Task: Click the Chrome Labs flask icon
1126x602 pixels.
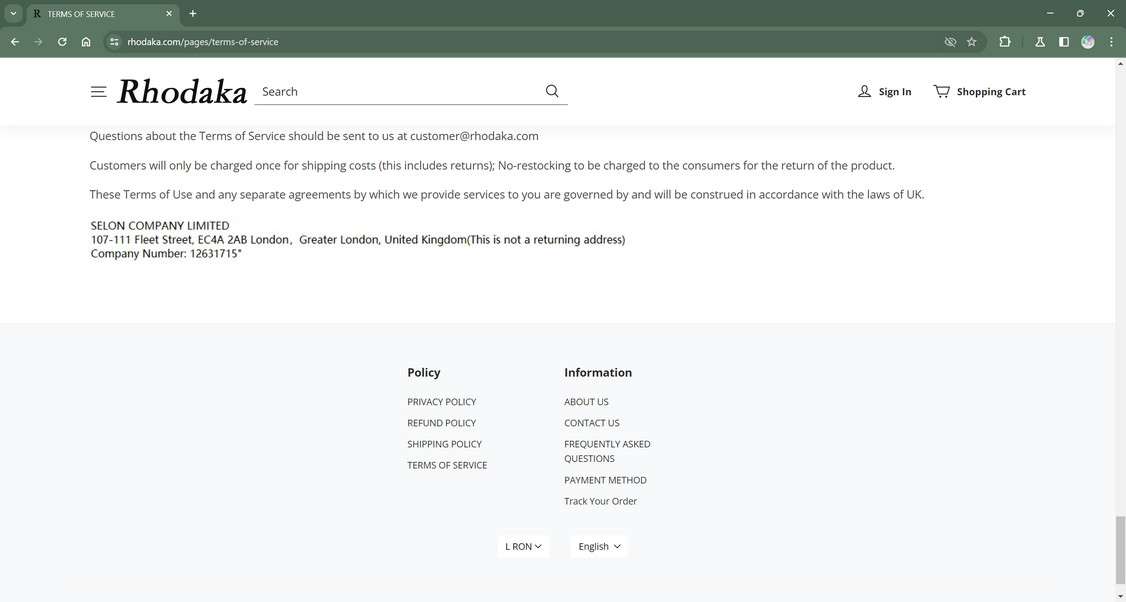Action: pyautogui.click(x=1040, y=42)
